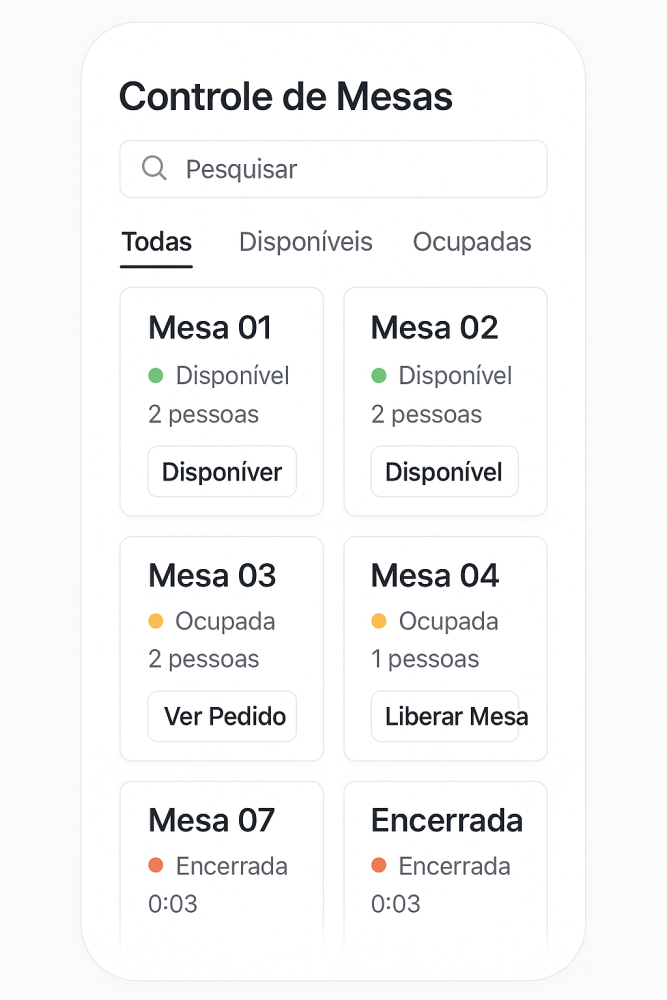Screen dimensions: 667x1000
Task: Click the green status dot on Mesa 01
Action: [156, 376]
